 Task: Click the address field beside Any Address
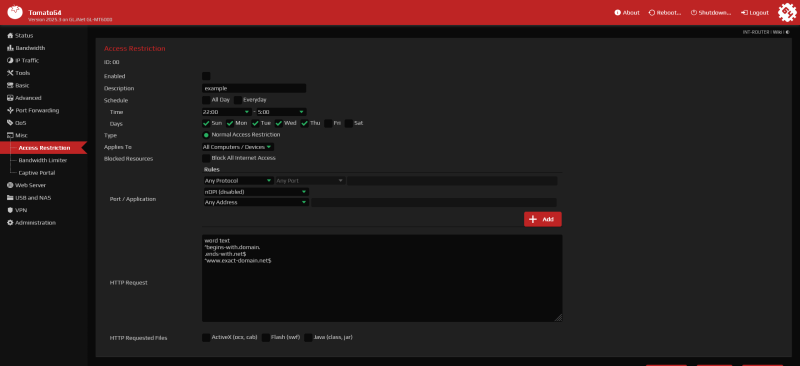pos(434,203)
